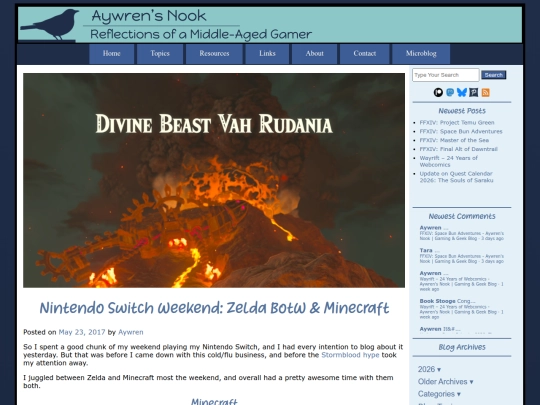Go to the Home menu item
Image resolution: width=540 pixels, height=405 pixels.
112,54
